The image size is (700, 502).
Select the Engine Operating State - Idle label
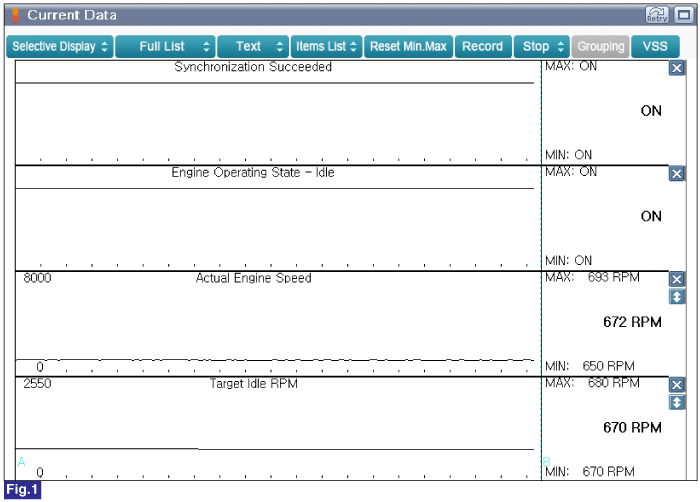tap(253, 172)
